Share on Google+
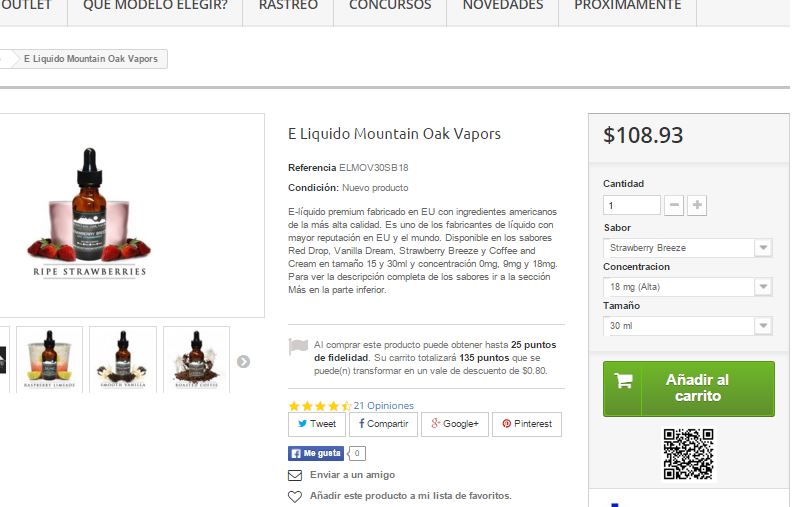This screenshot has height=507, width=804. 455,424
